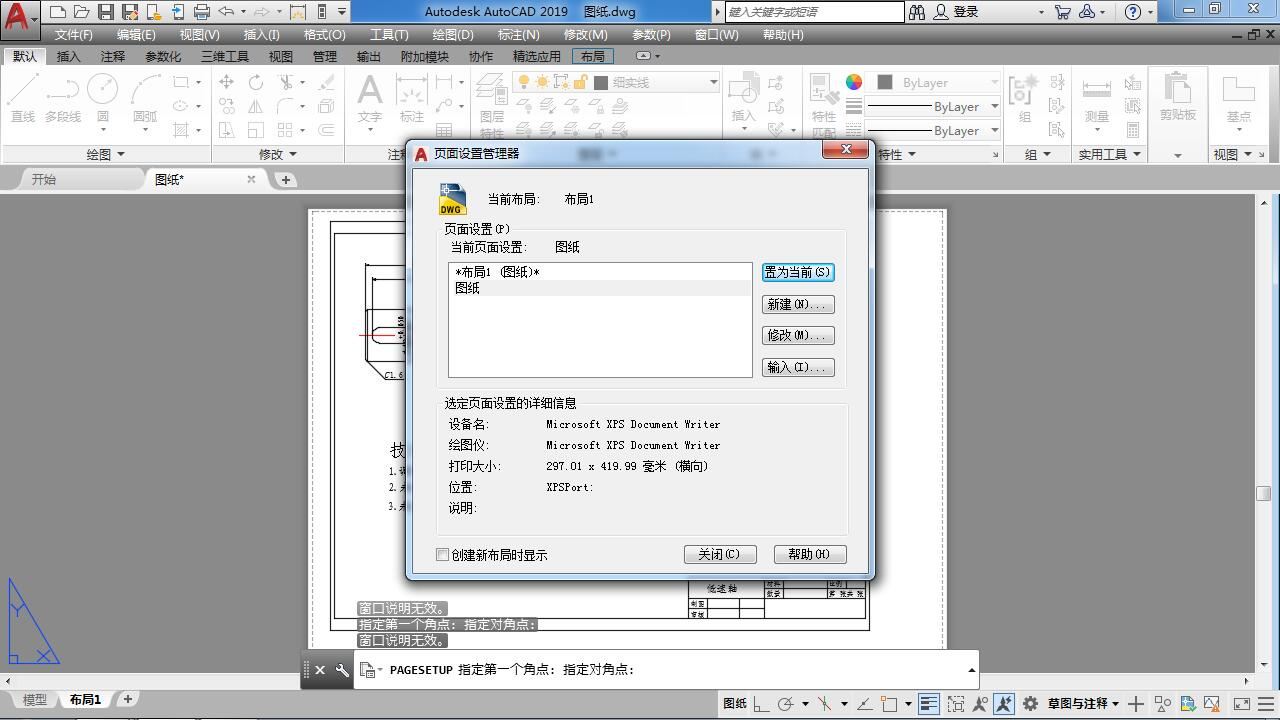Click the Save icon in quick access toolbar
Image resolution: width=1280 pixels, height=720 pixels.
pyautogui.click(x=105, y=12)
